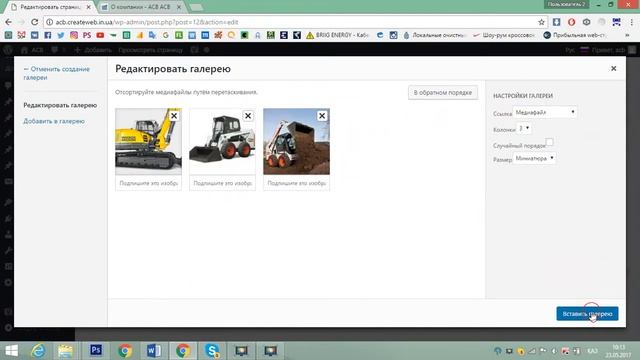Select the yellow excavator thumbnail

pos(149,142)
